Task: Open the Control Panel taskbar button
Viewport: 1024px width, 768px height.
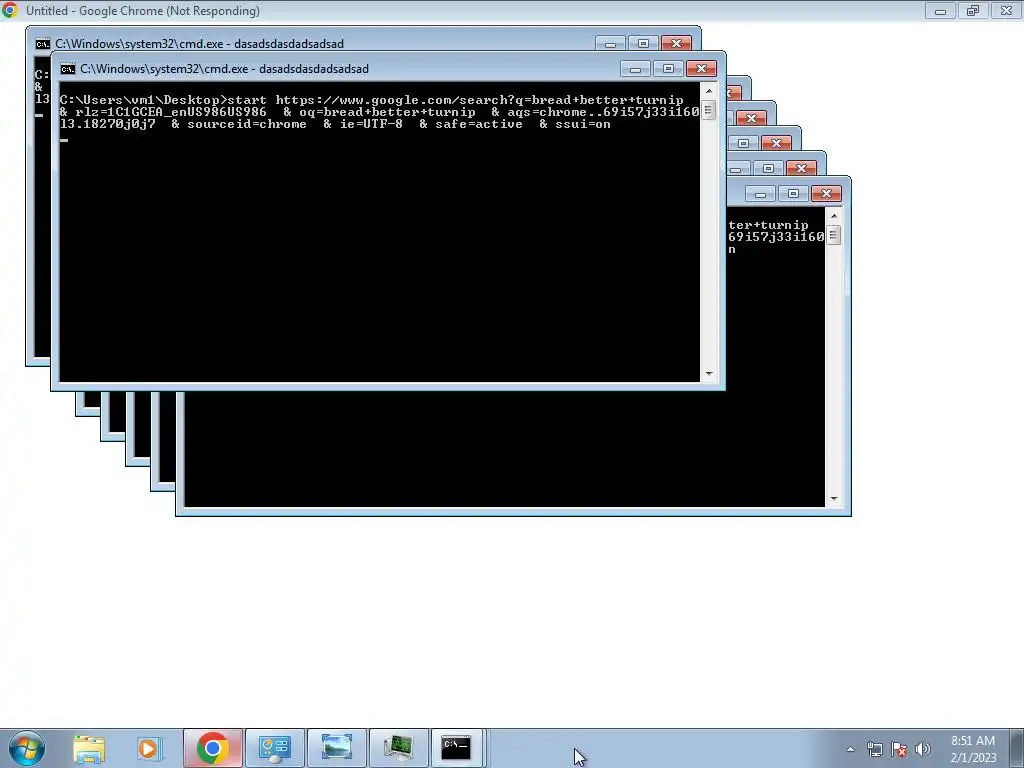Action: click(275, 748)
